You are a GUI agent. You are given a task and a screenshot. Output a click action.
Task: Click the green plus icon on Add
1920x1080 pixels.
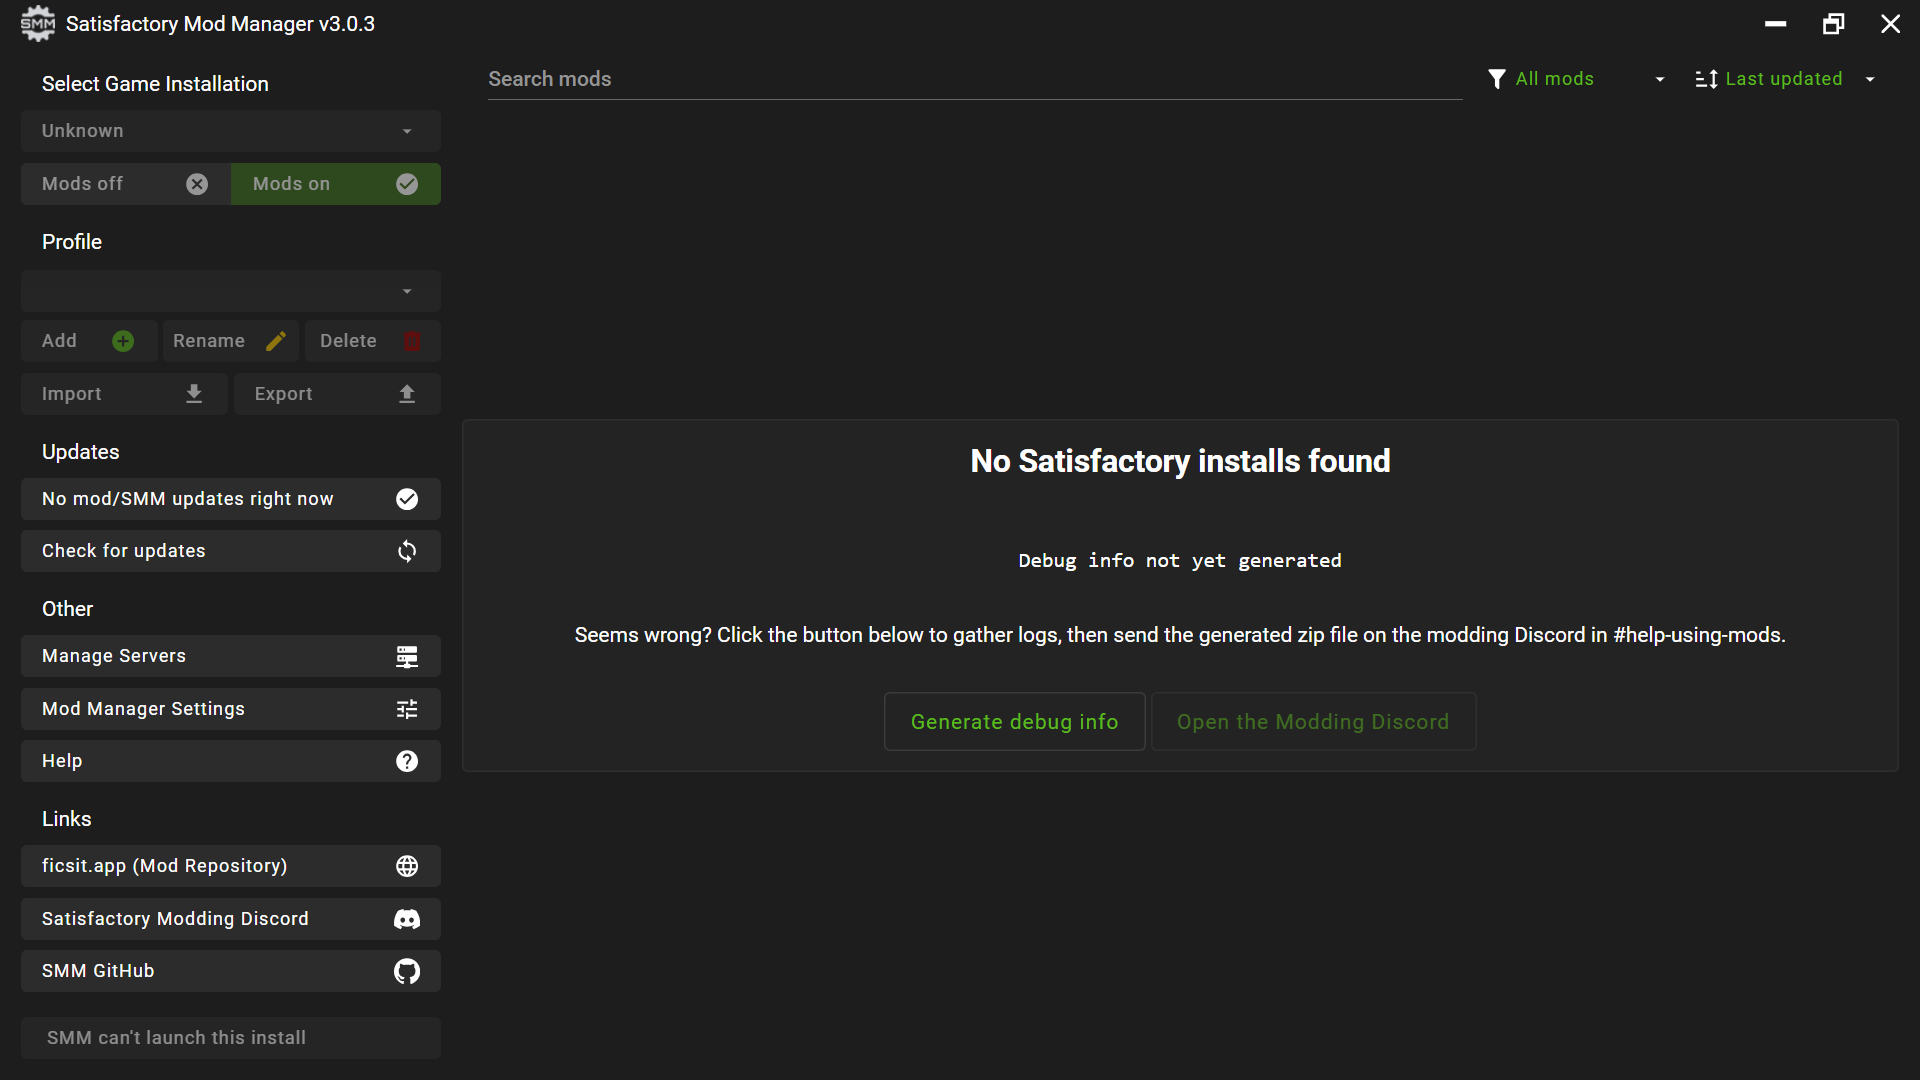pyautogui.click(x=123, y=341)
